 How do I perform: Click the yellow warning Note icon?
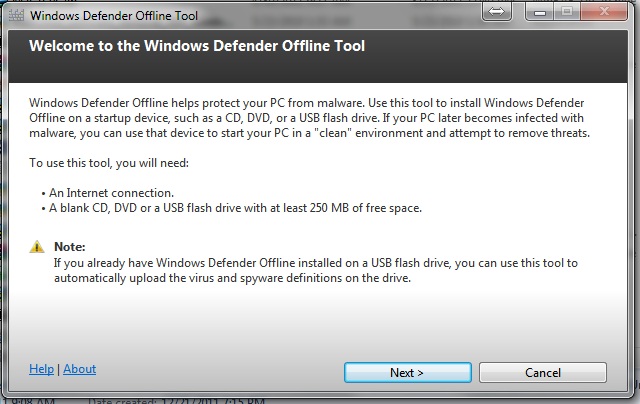coord(37,247)
